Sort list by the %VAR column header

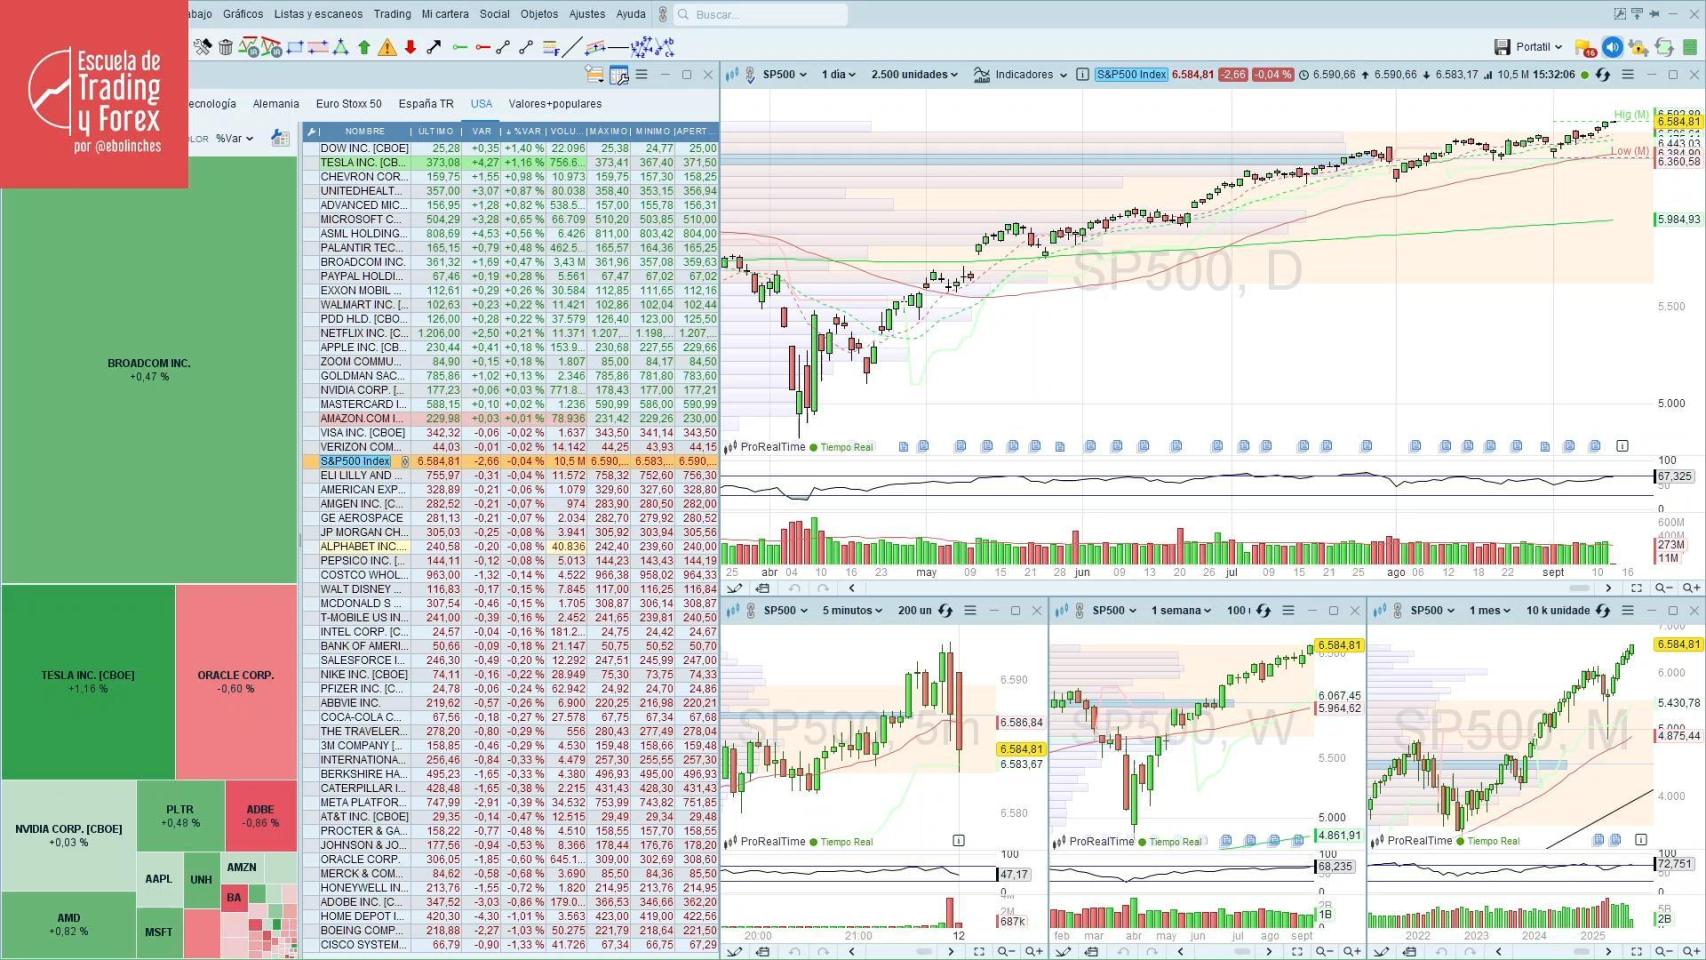pyautogui.click(x=524, y=132)
